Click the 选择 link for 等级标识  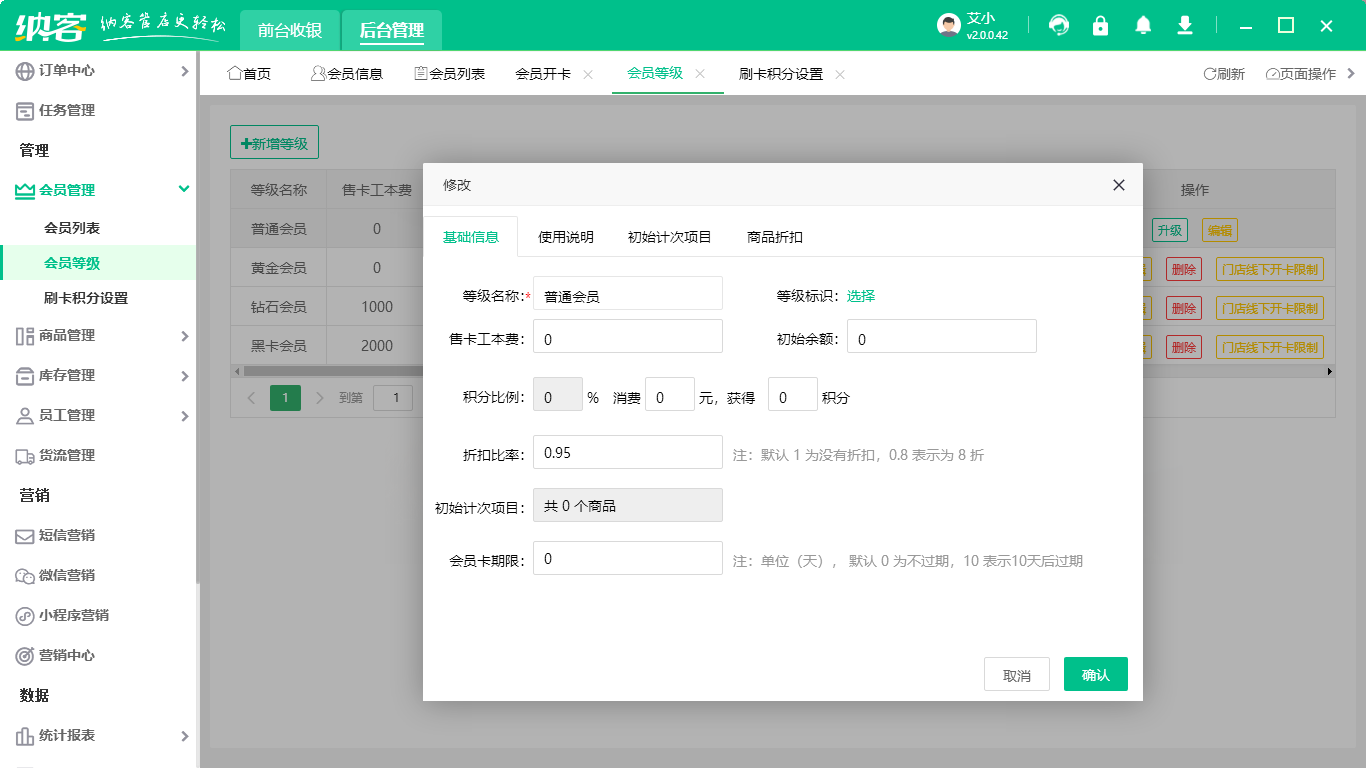coord(861,296)
